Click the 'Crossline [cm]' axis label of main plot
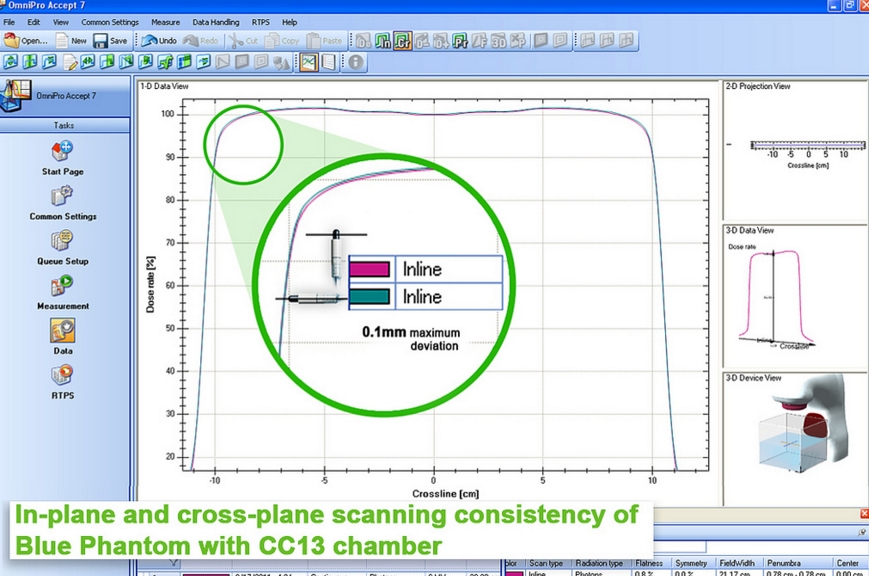 (x=446, y=493)
